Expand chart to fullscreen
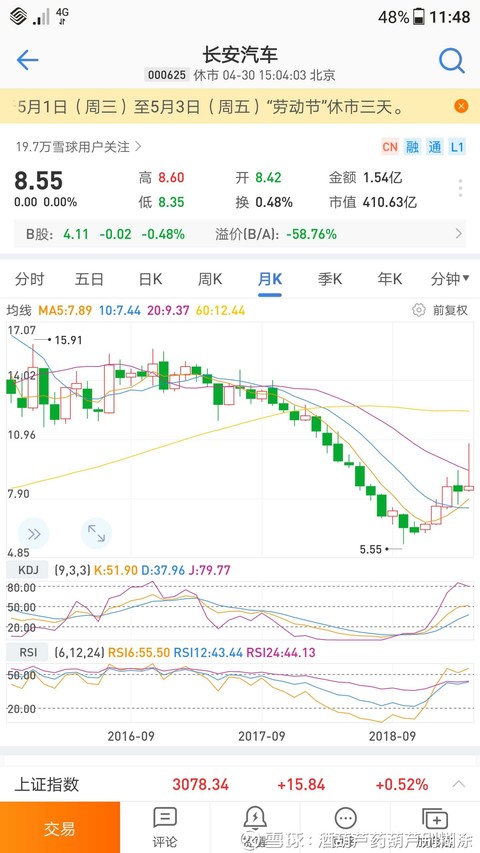This screenshot has height=853, width=480. coord(96,534)
